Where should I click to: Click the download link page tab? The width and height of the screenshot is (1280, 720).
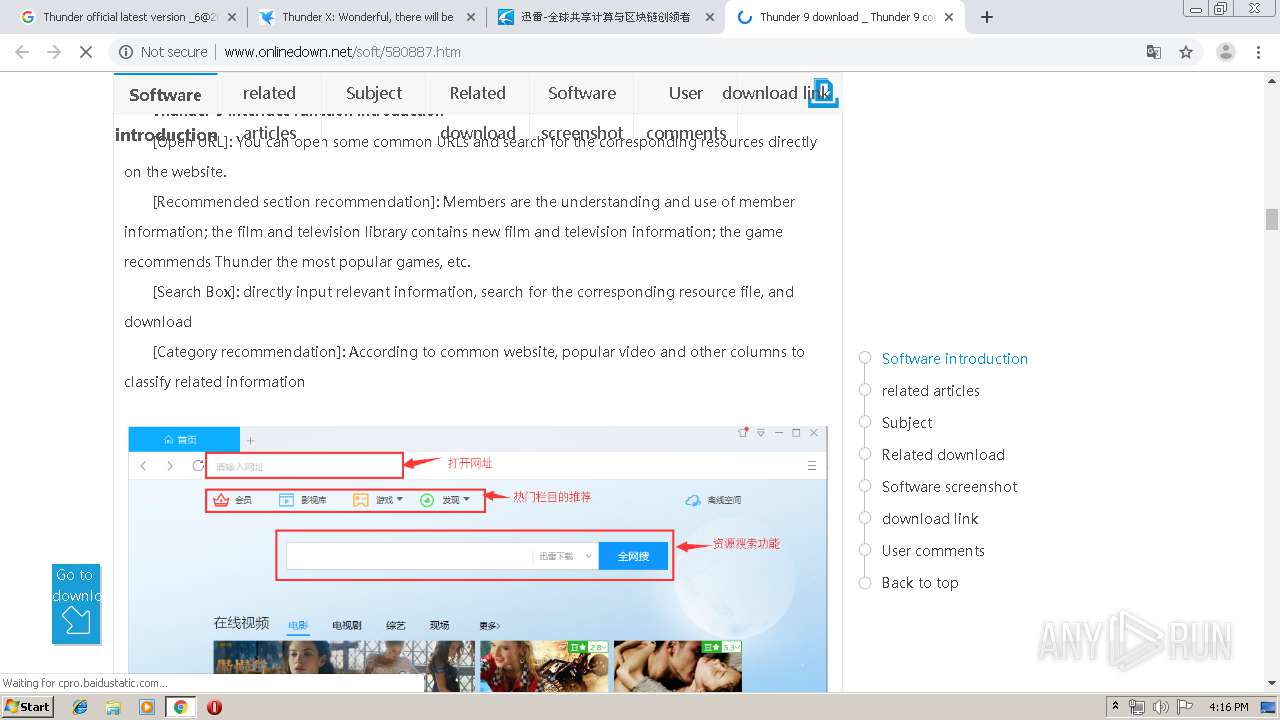click(777, 93)
